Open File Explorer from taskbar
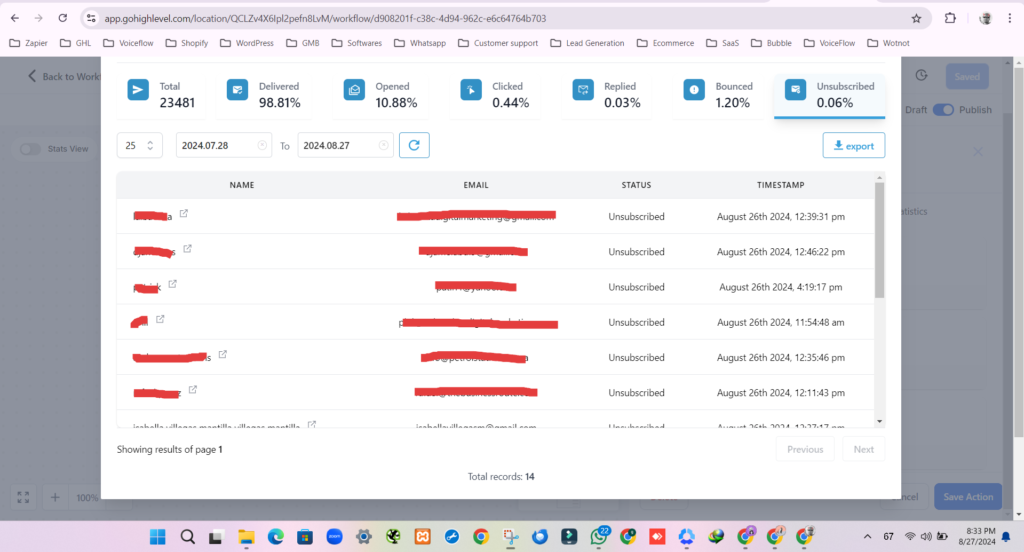Screen dimensions: 1024x552 click(246, 537)
